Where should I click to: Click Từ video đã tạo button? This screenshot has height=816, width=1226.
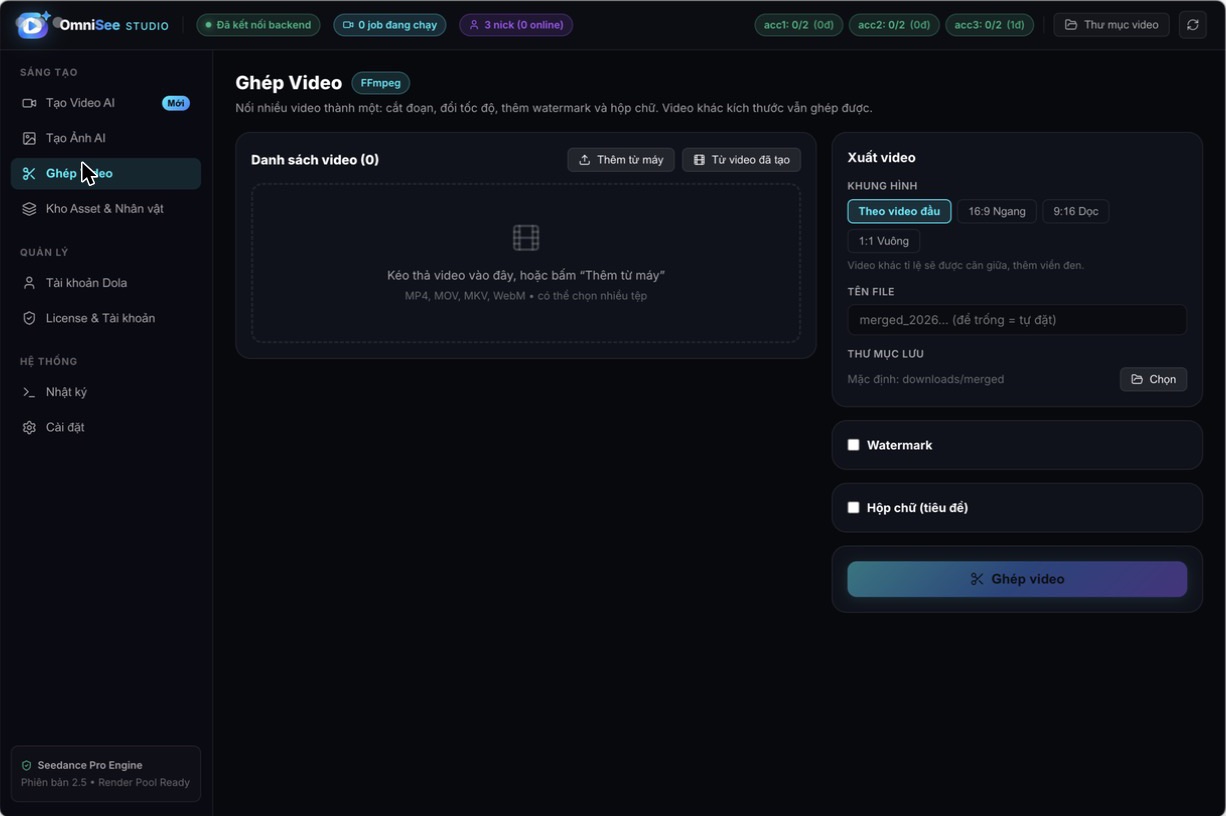(741, 160)
